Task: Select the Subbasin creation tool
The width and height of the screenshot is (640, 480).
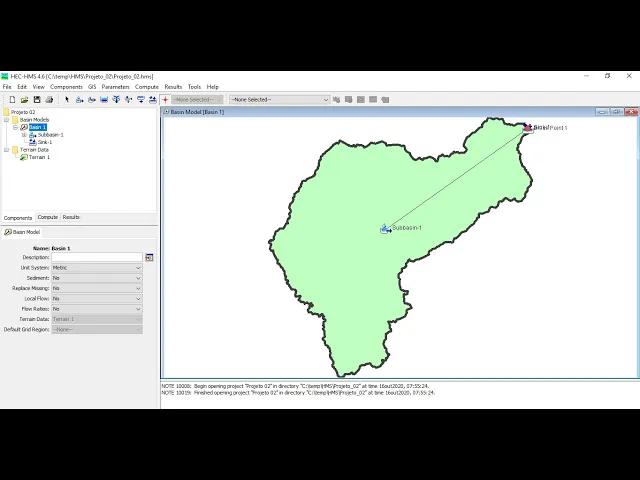Action: [x=80, y=100]
